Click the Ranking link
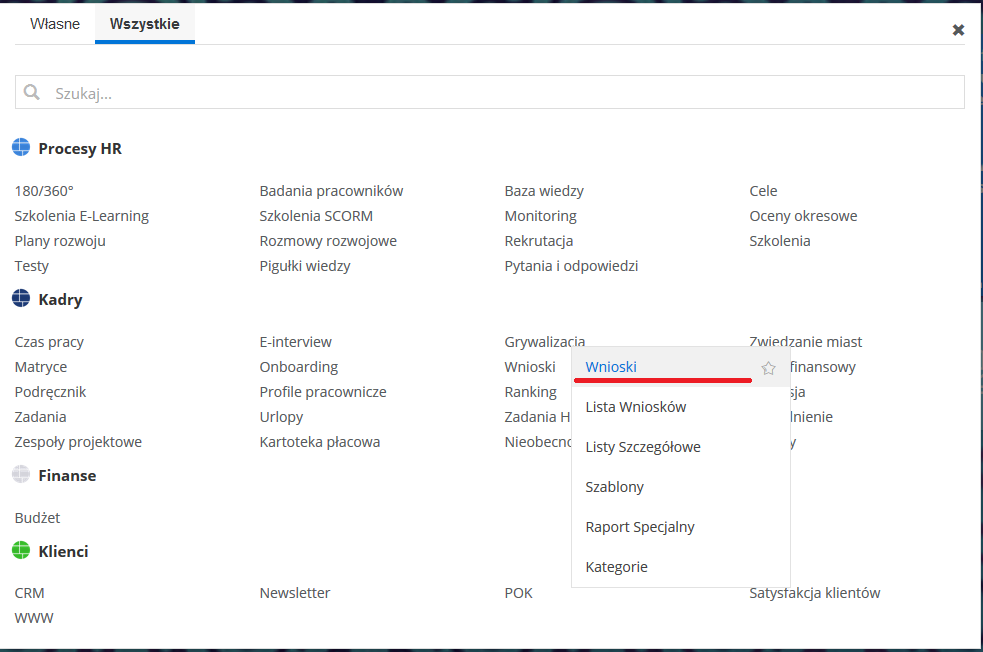The height and width of the screenshot is (652, 983). point(531,392)
